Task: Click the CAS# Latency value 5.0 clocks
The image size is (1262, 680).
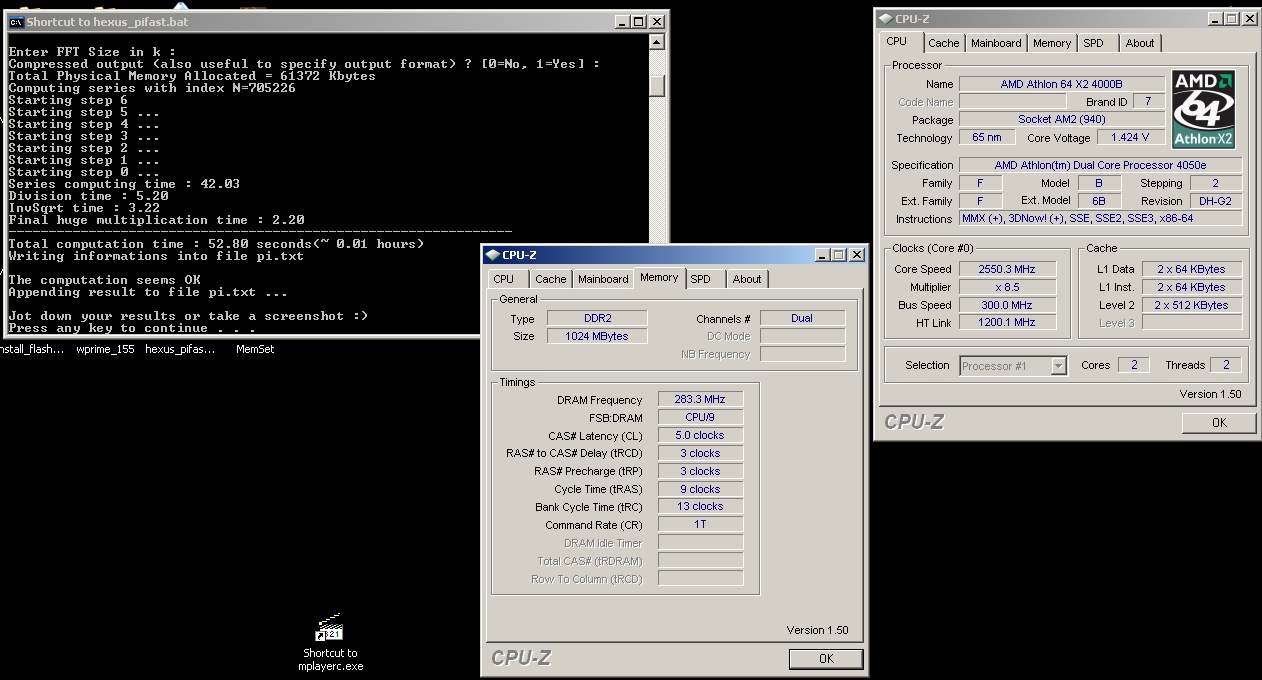Action: coord(700,435)
